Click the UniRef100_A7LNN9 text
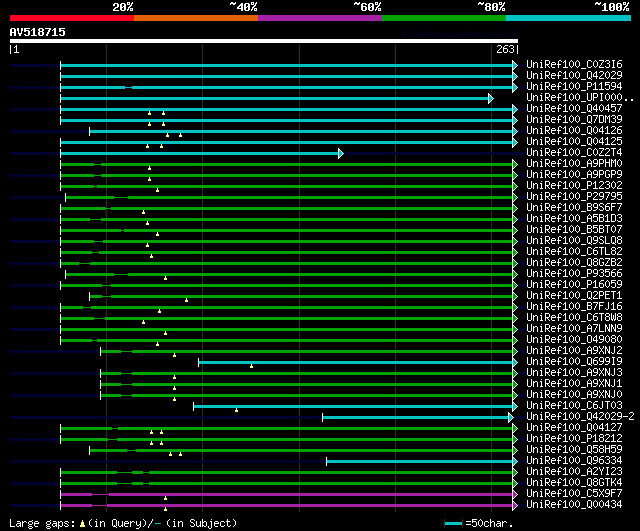The width and height of the screenshot is (640, 531). pyautogui.click(x=574, y=329)
